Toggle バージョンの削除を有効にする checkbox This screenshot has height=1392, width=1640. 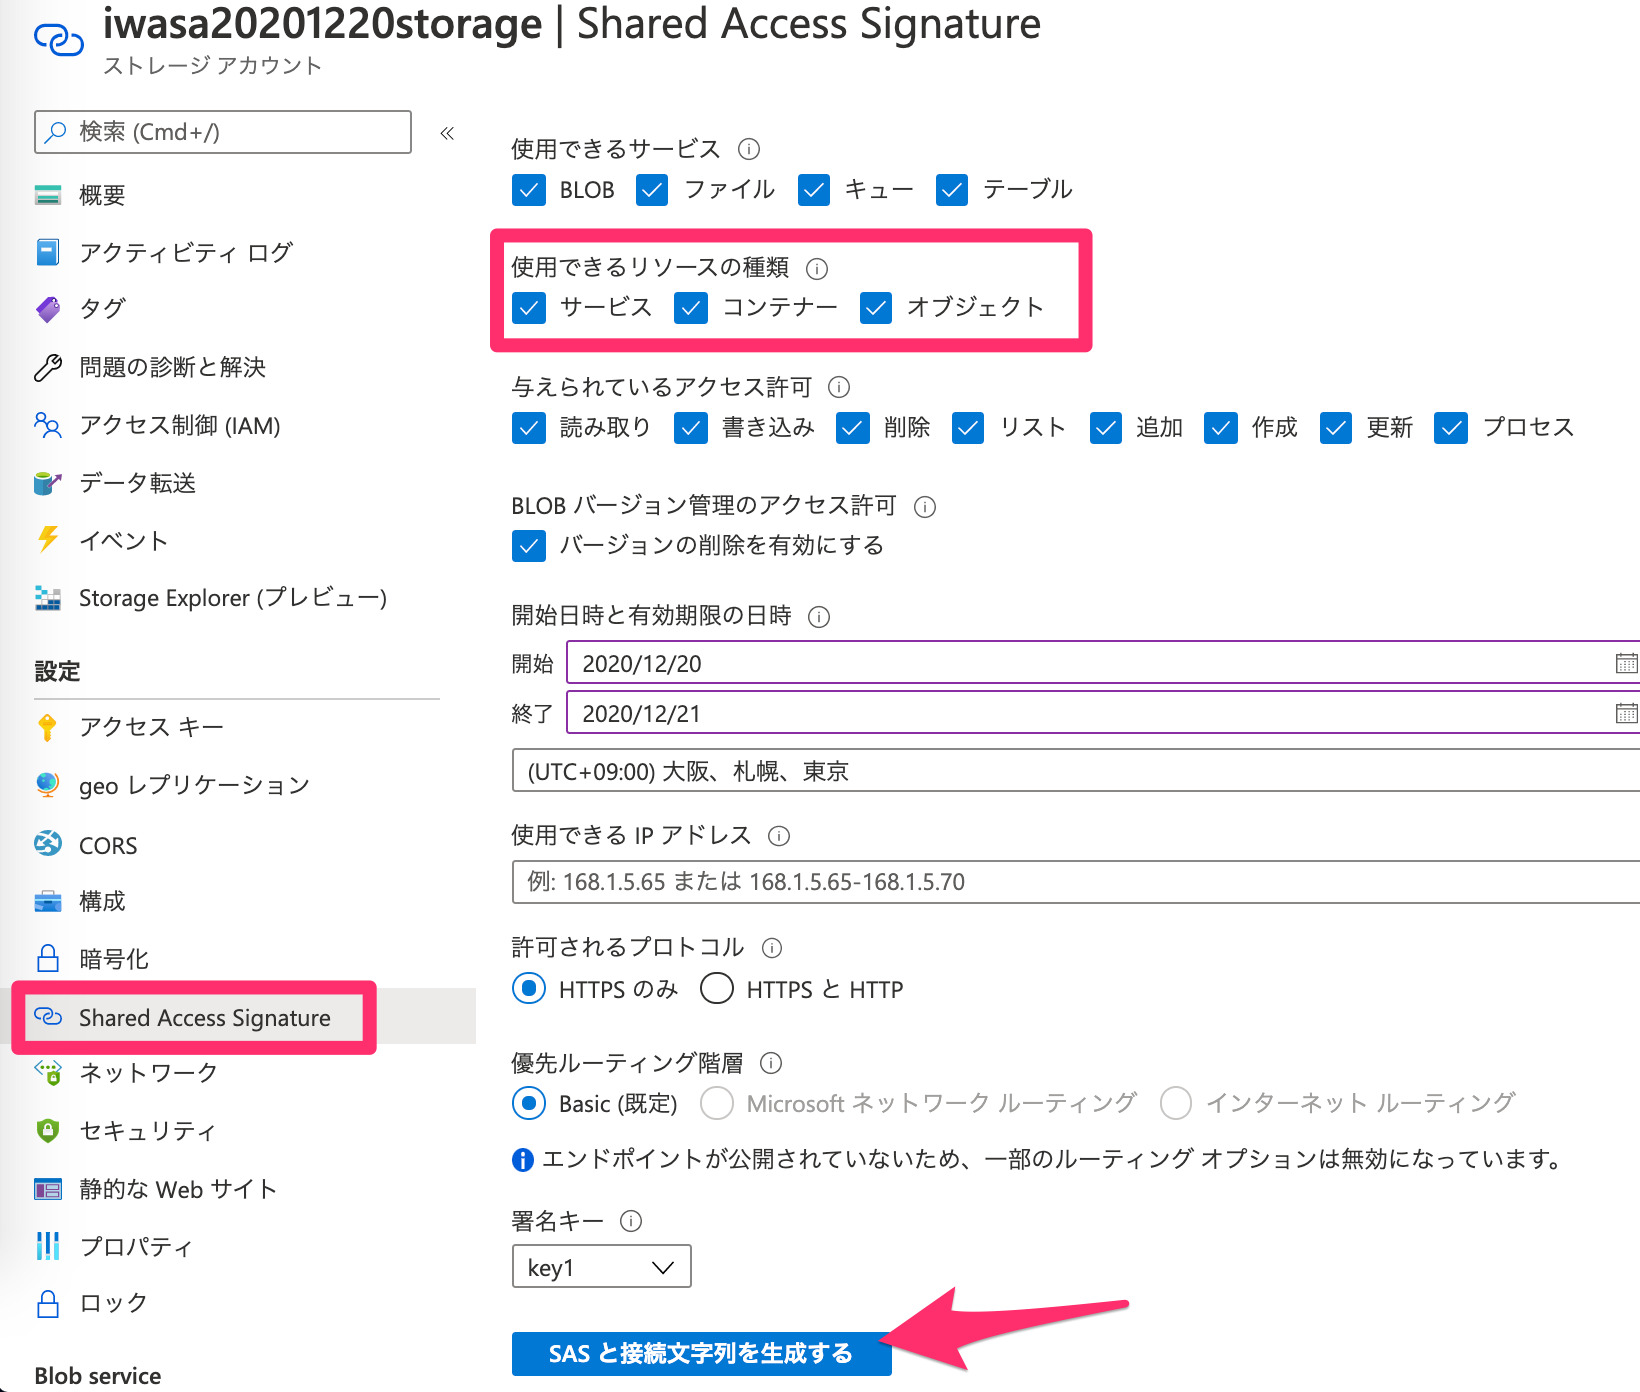pos(529,546)
